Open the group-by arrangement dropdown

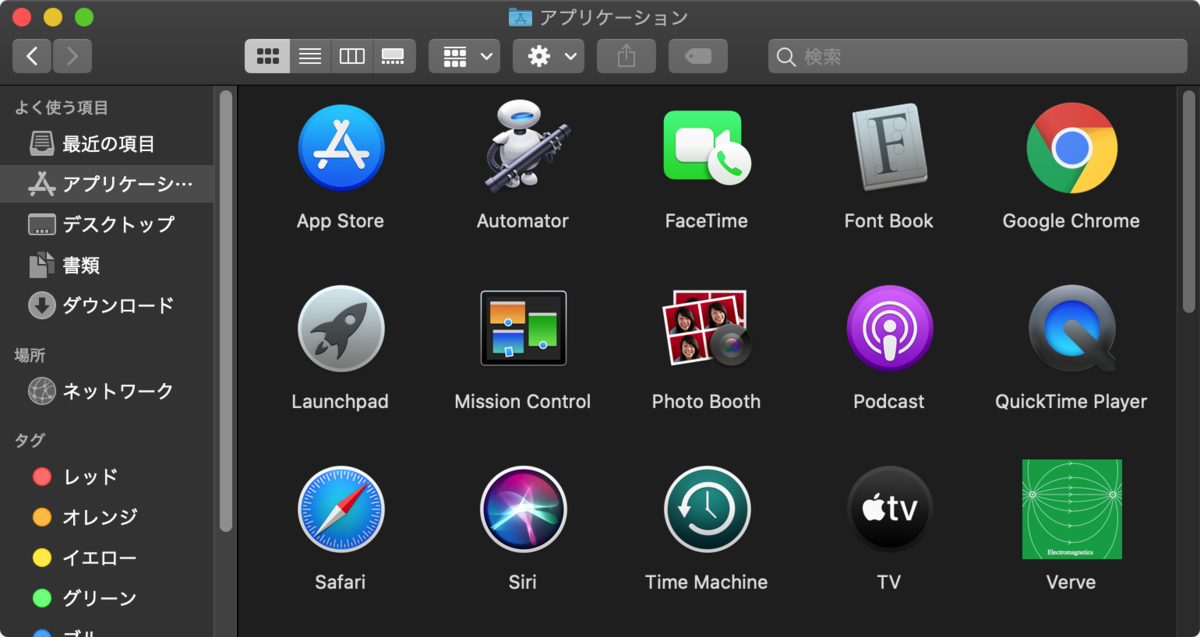tap(464, 56)
